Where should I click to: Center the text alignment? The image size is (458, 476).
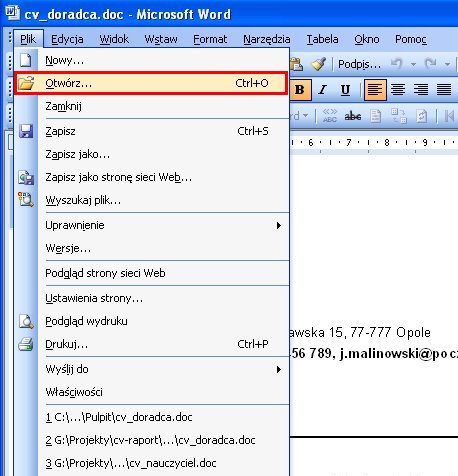[x=398, y=90]
